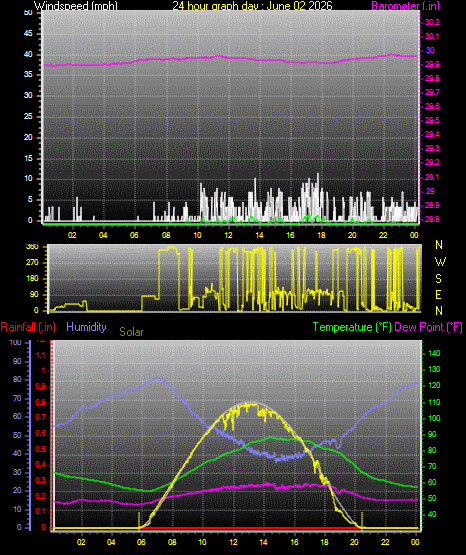Click the 270 degree wind direction tick
Viewport: 466px width, 555px height.
click(33, 263)
